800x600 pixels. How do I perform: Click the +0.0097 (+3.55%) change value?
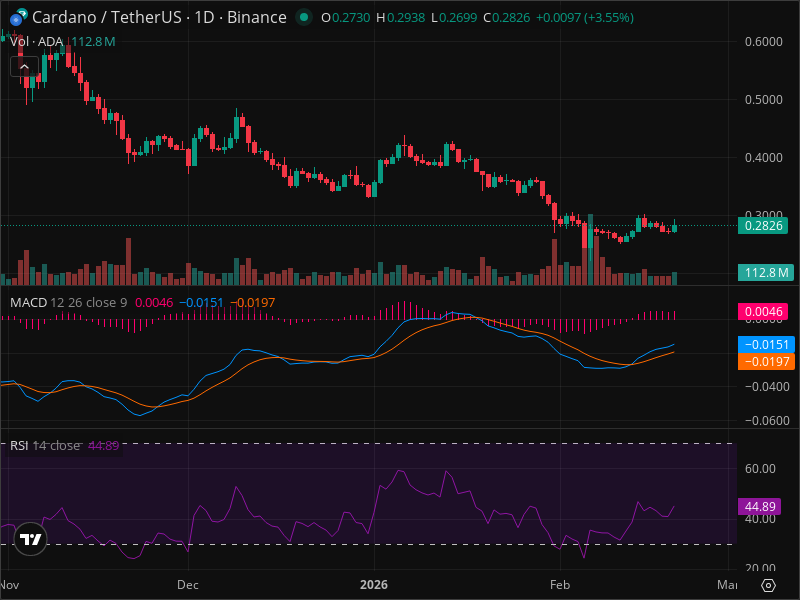coord(585,18)
